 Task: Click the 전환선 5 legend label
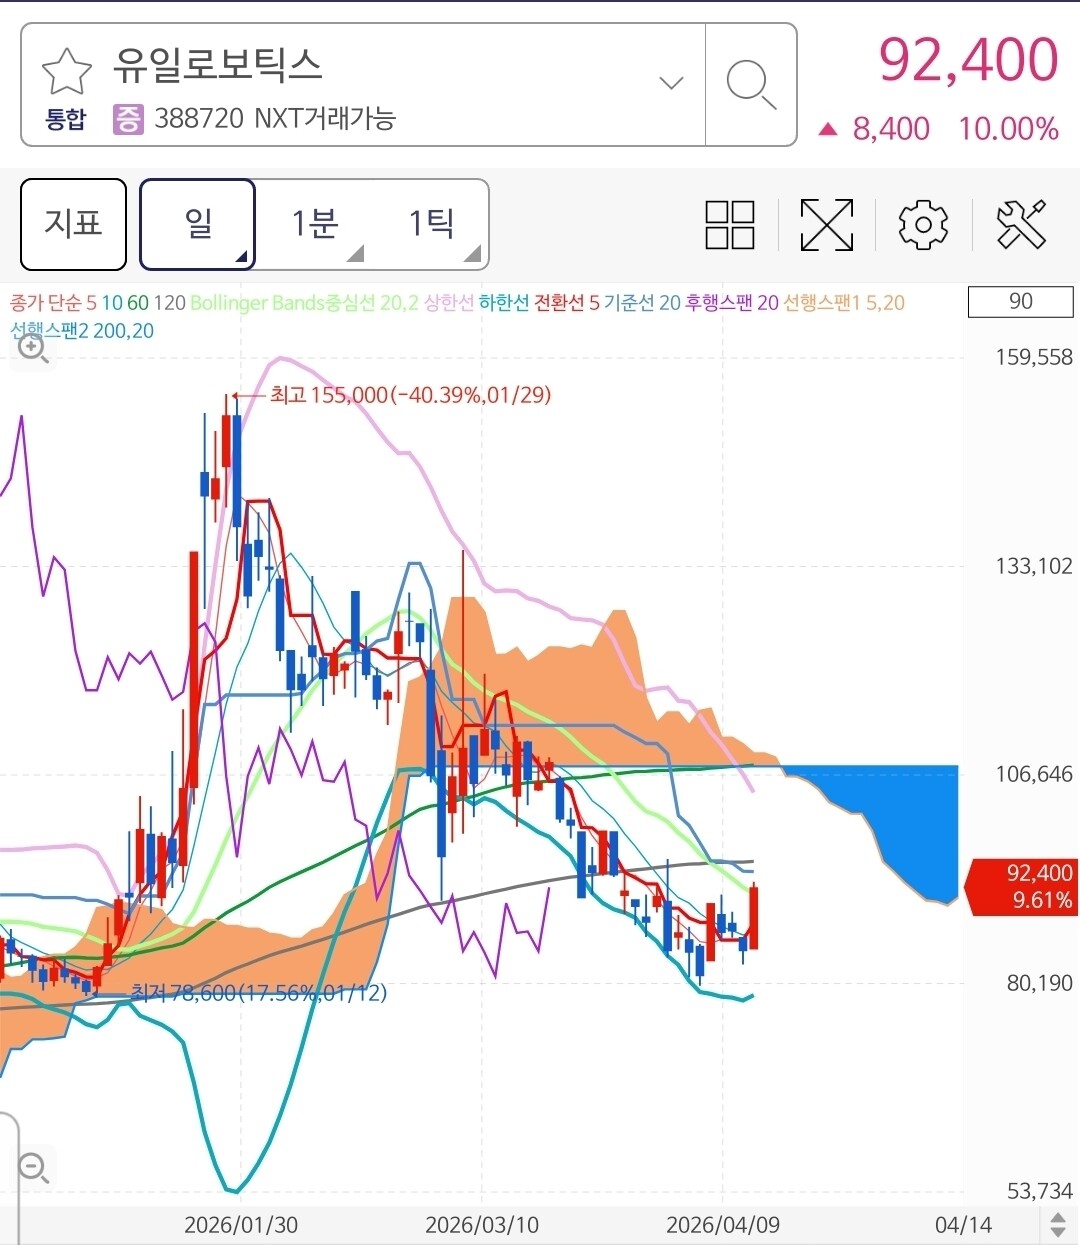click(566, 303)
